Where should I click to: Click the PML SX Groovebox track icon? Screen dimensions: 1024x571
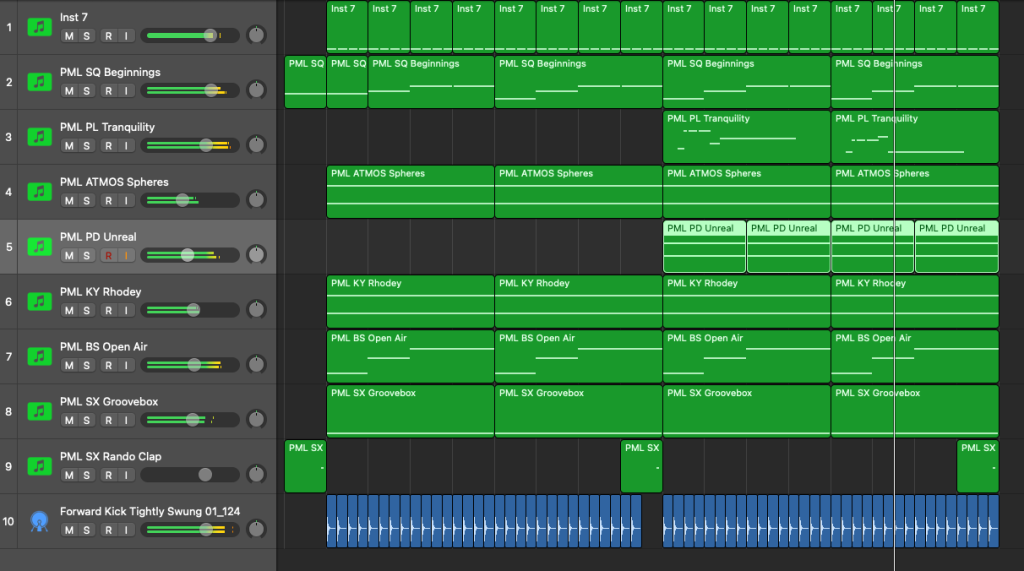coord(40,411)
